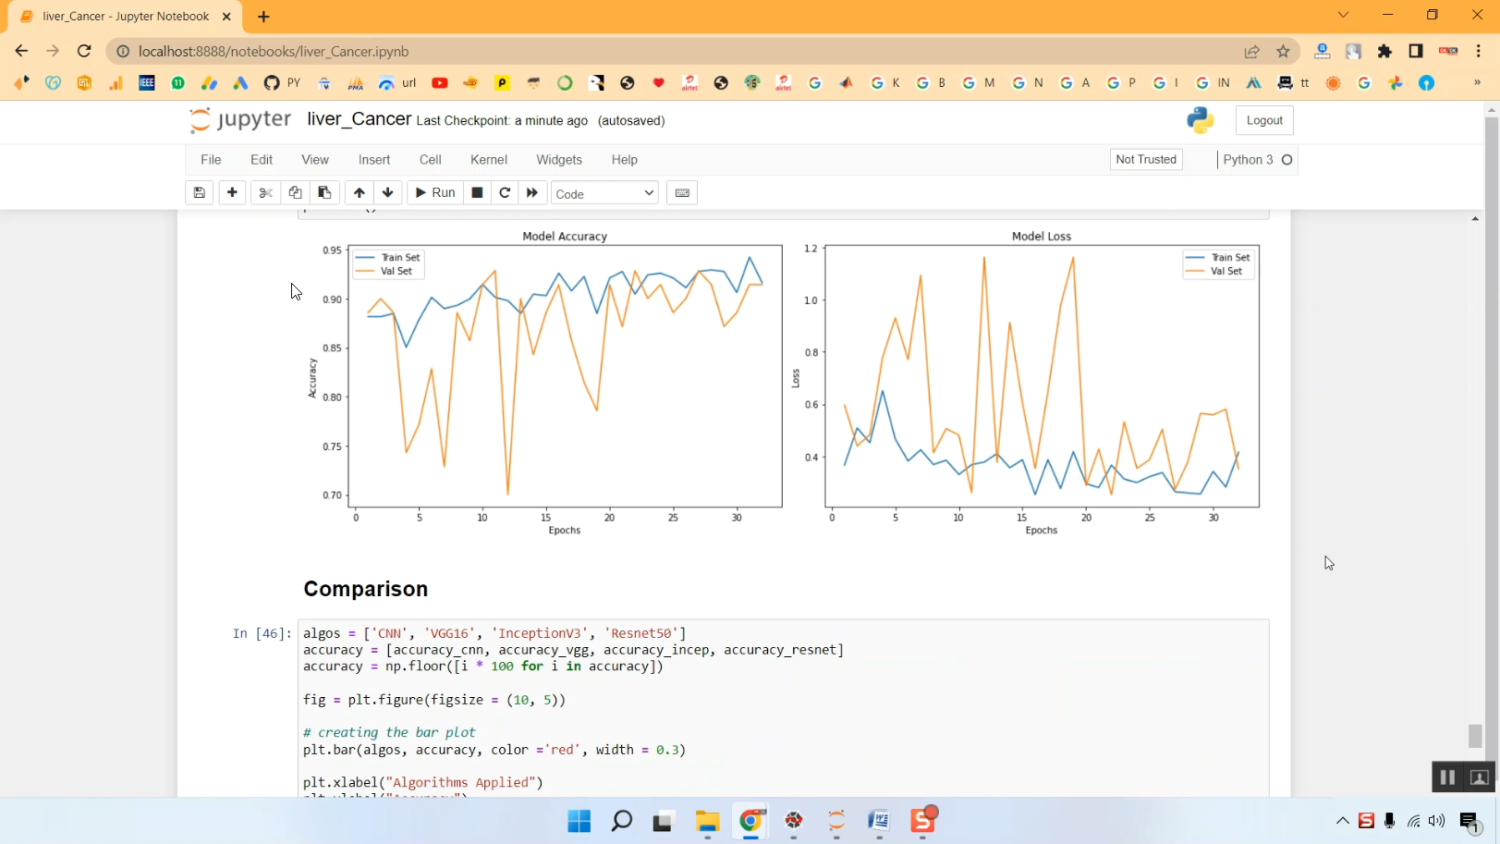Interrupt the kernel with stop icon

(x=477, y=193)
